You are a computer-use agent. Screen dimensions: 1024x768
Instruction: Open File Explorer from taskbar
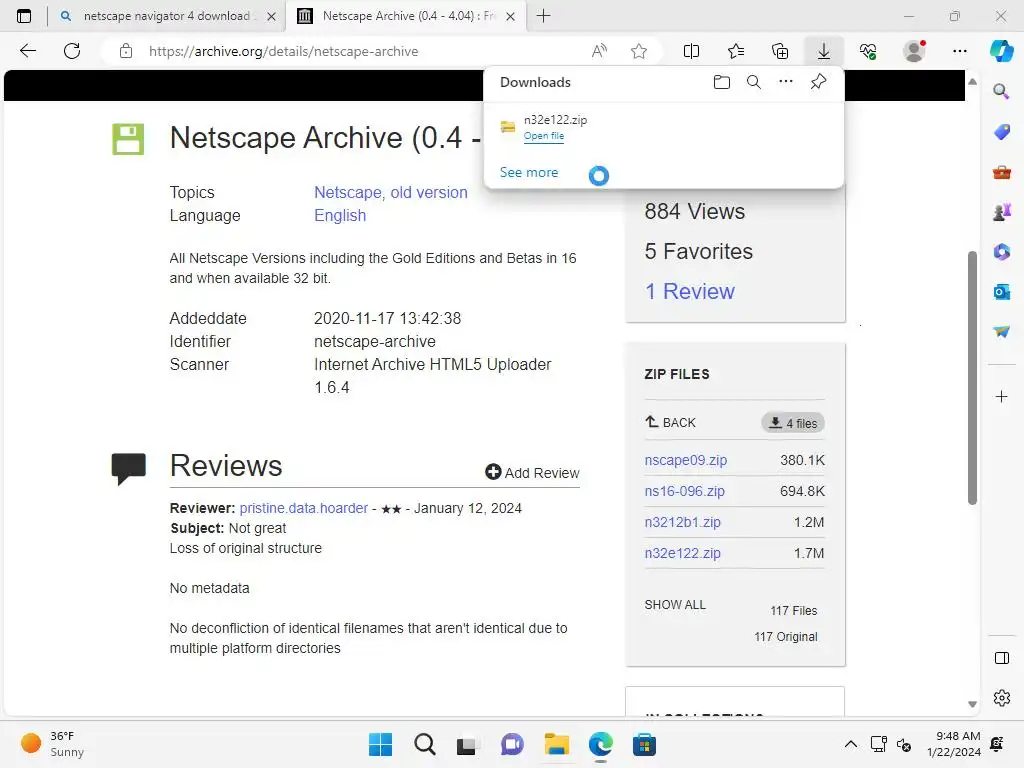tap(556, 744)
